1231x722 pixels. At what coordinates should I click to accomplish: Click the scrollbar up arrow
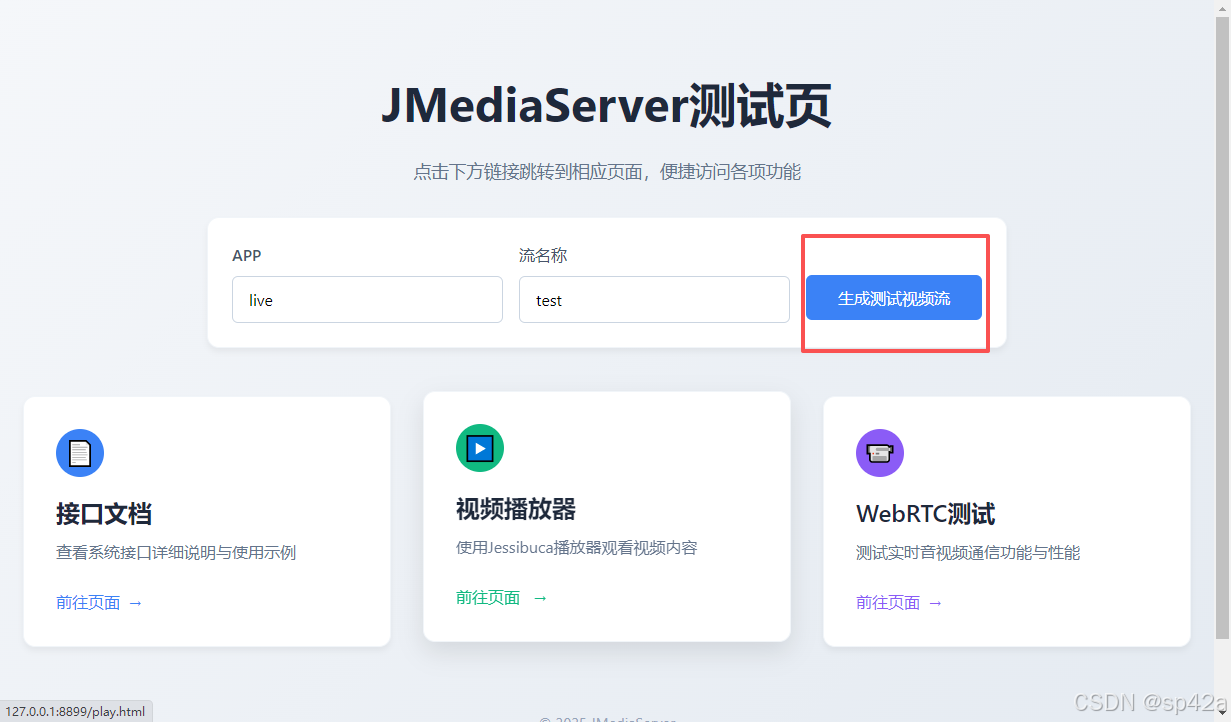click(x=1222, y=8)
